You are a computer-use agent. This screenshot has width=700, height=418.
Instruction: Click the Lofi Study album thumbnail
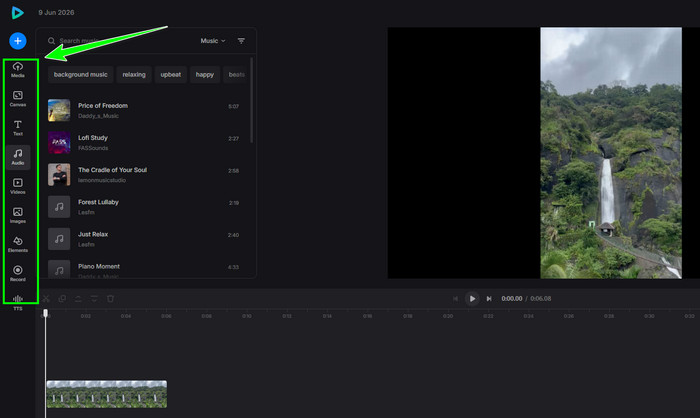(x=59, y=142)
